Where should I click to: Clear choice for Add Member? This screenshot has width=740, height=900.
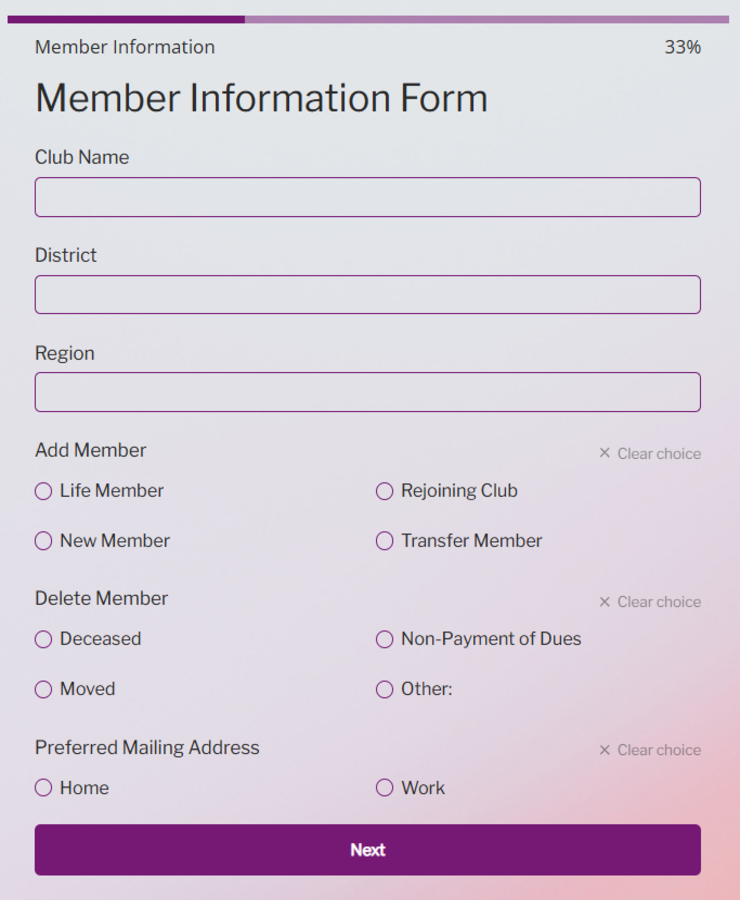click(x=650, y=453)
